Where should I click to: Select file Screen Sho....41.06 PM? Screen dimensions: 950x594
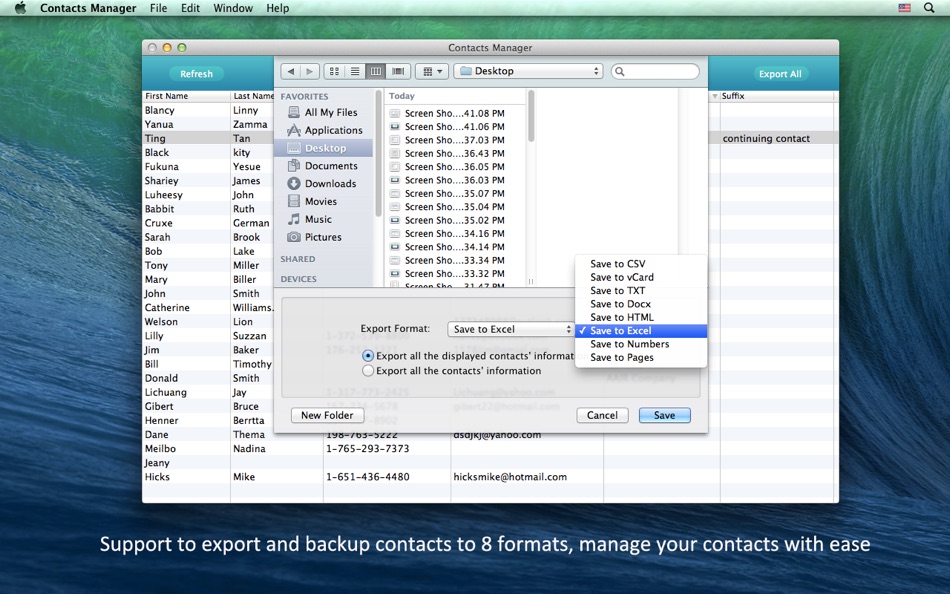point(454,127)
